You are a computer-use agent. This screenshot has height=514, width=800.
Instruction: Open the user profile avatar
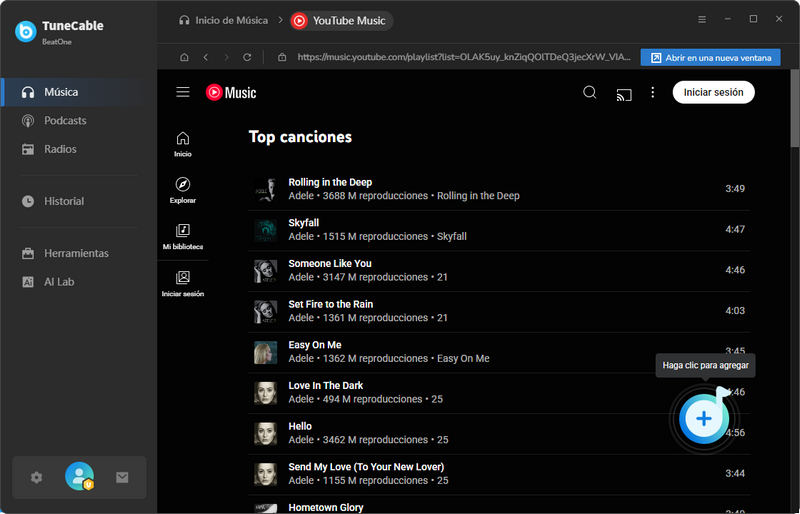coord(79,477)
